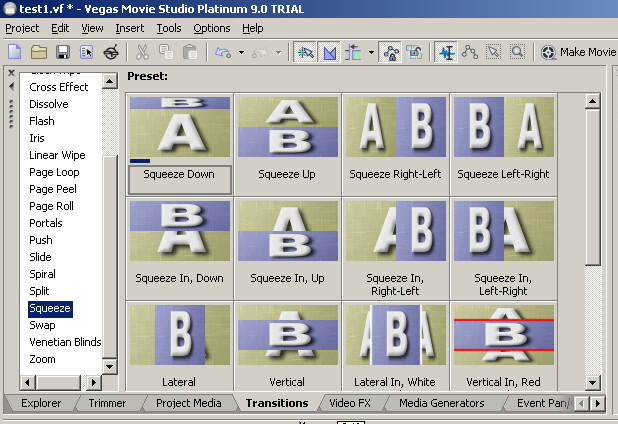Select Page Loop transition
The width and height of the screenshot is (618, 424).
click(54, 172)
